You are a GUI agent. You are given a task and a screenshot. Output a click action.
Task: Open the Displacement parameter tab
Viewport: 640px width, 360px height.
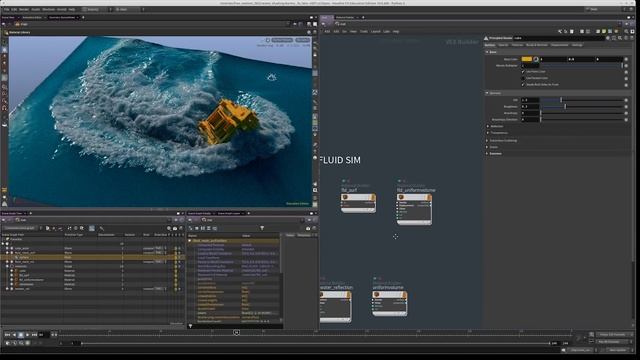click(x=559, y=45)
